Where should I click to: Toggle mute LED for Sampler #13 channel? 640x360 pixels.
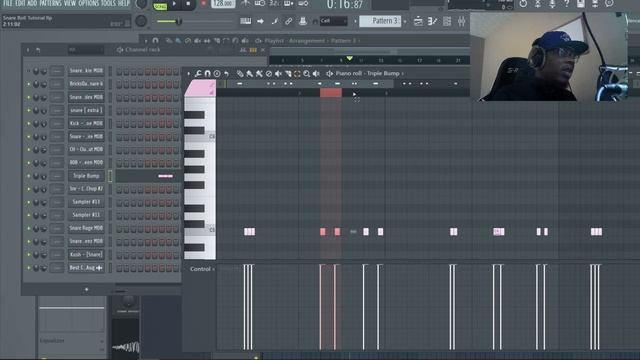pos(29,202)
